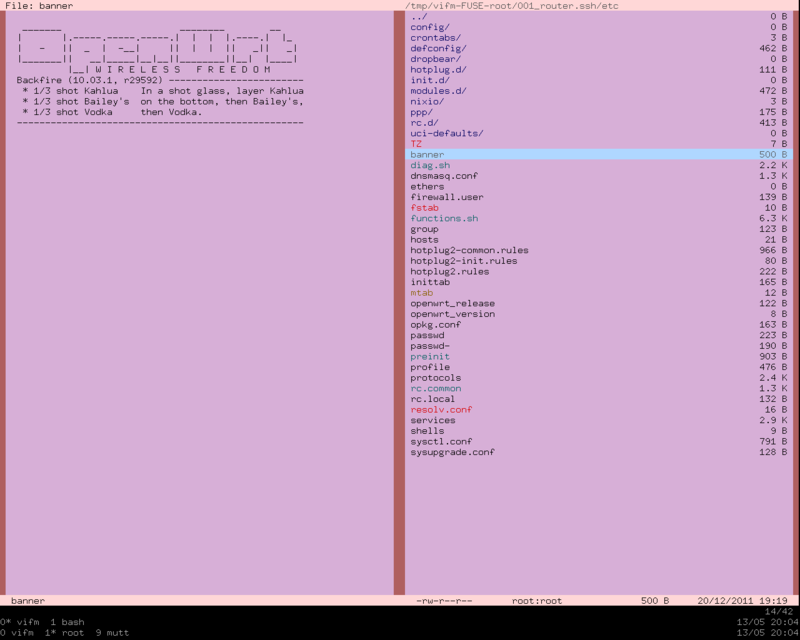The width and height of the screenshot is (800, 640).
Task: Click root:root owner in status bar
Action: click(537, 601)
